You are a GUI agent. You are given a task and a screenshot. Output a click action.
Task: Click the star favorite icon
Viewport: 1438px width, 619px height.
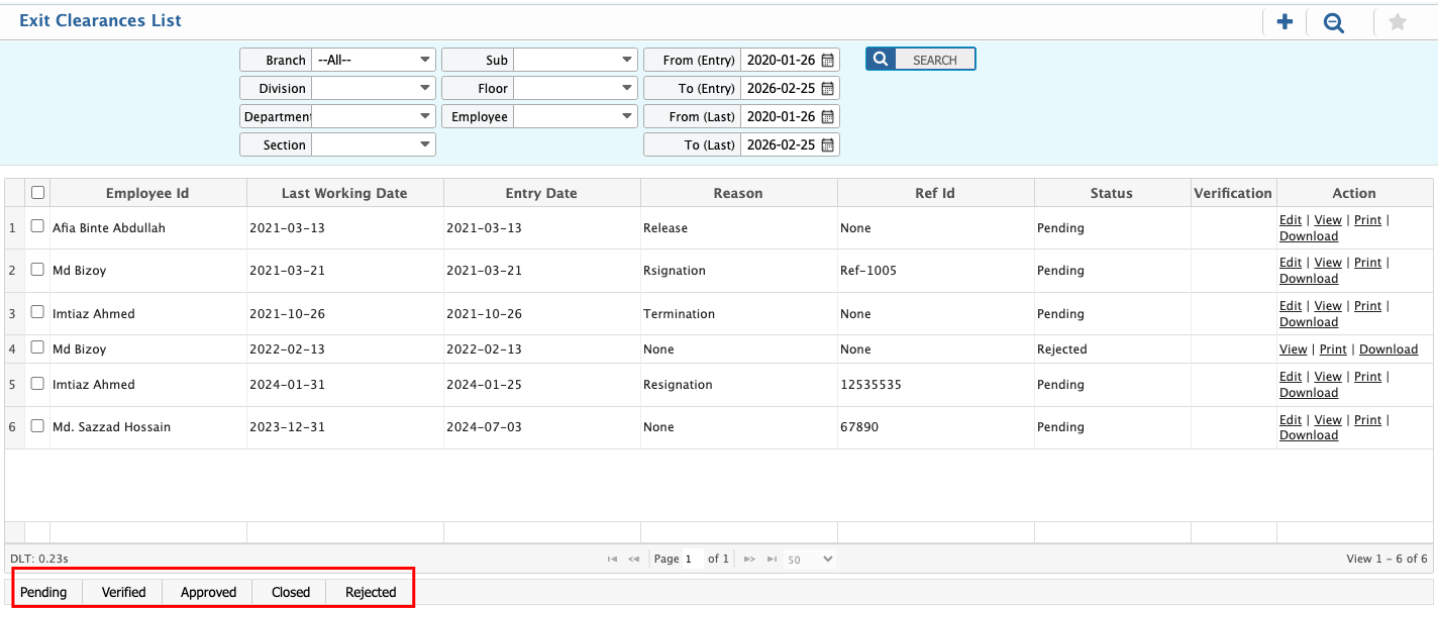click(x=1397, y=22)
